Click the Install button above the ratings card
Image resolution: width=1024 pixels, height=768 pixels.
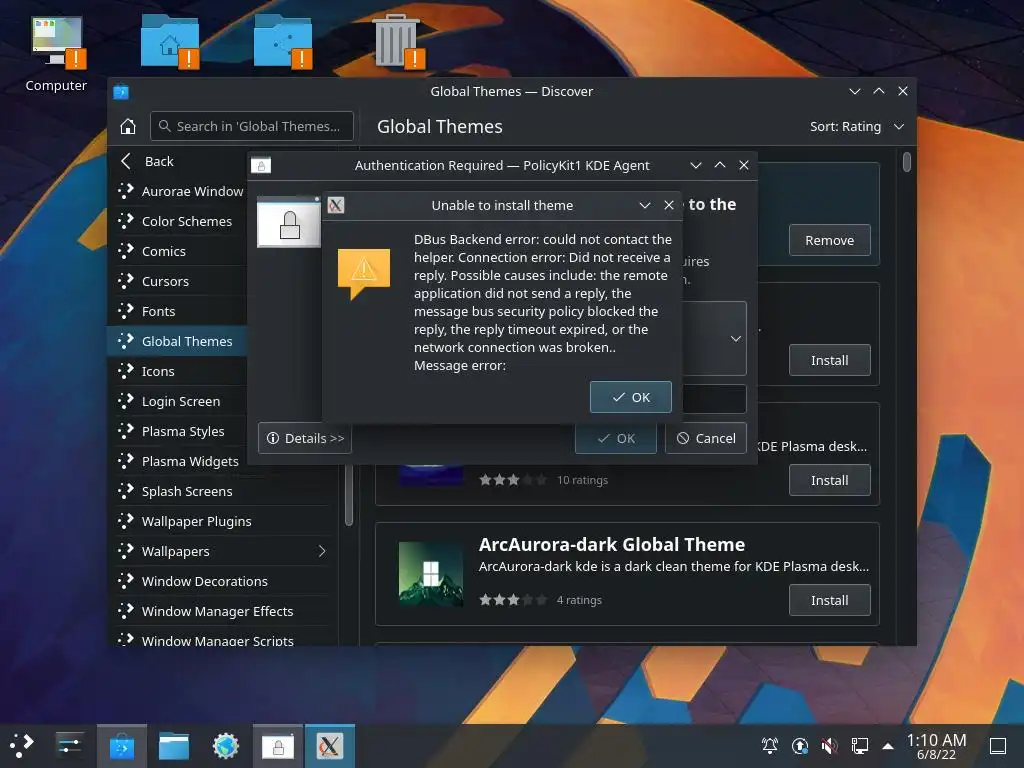pos(829,360)
